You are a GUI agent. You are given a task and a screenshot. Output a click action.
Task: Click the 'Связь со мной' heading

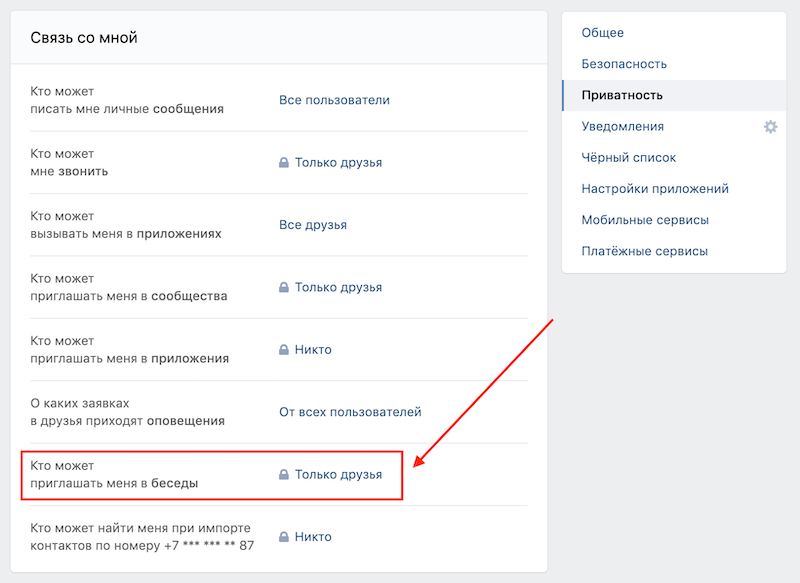pos(84,38)
